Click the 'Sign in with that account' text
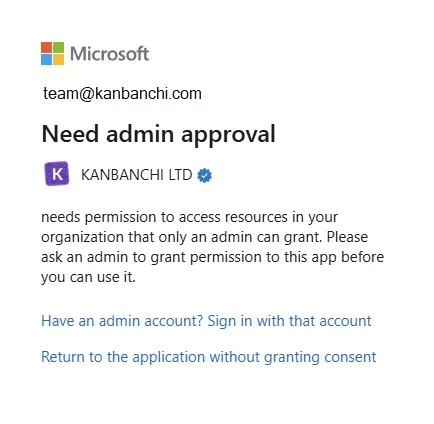The width and height of the screenshot is (434, 424). [x=289, y=321]
